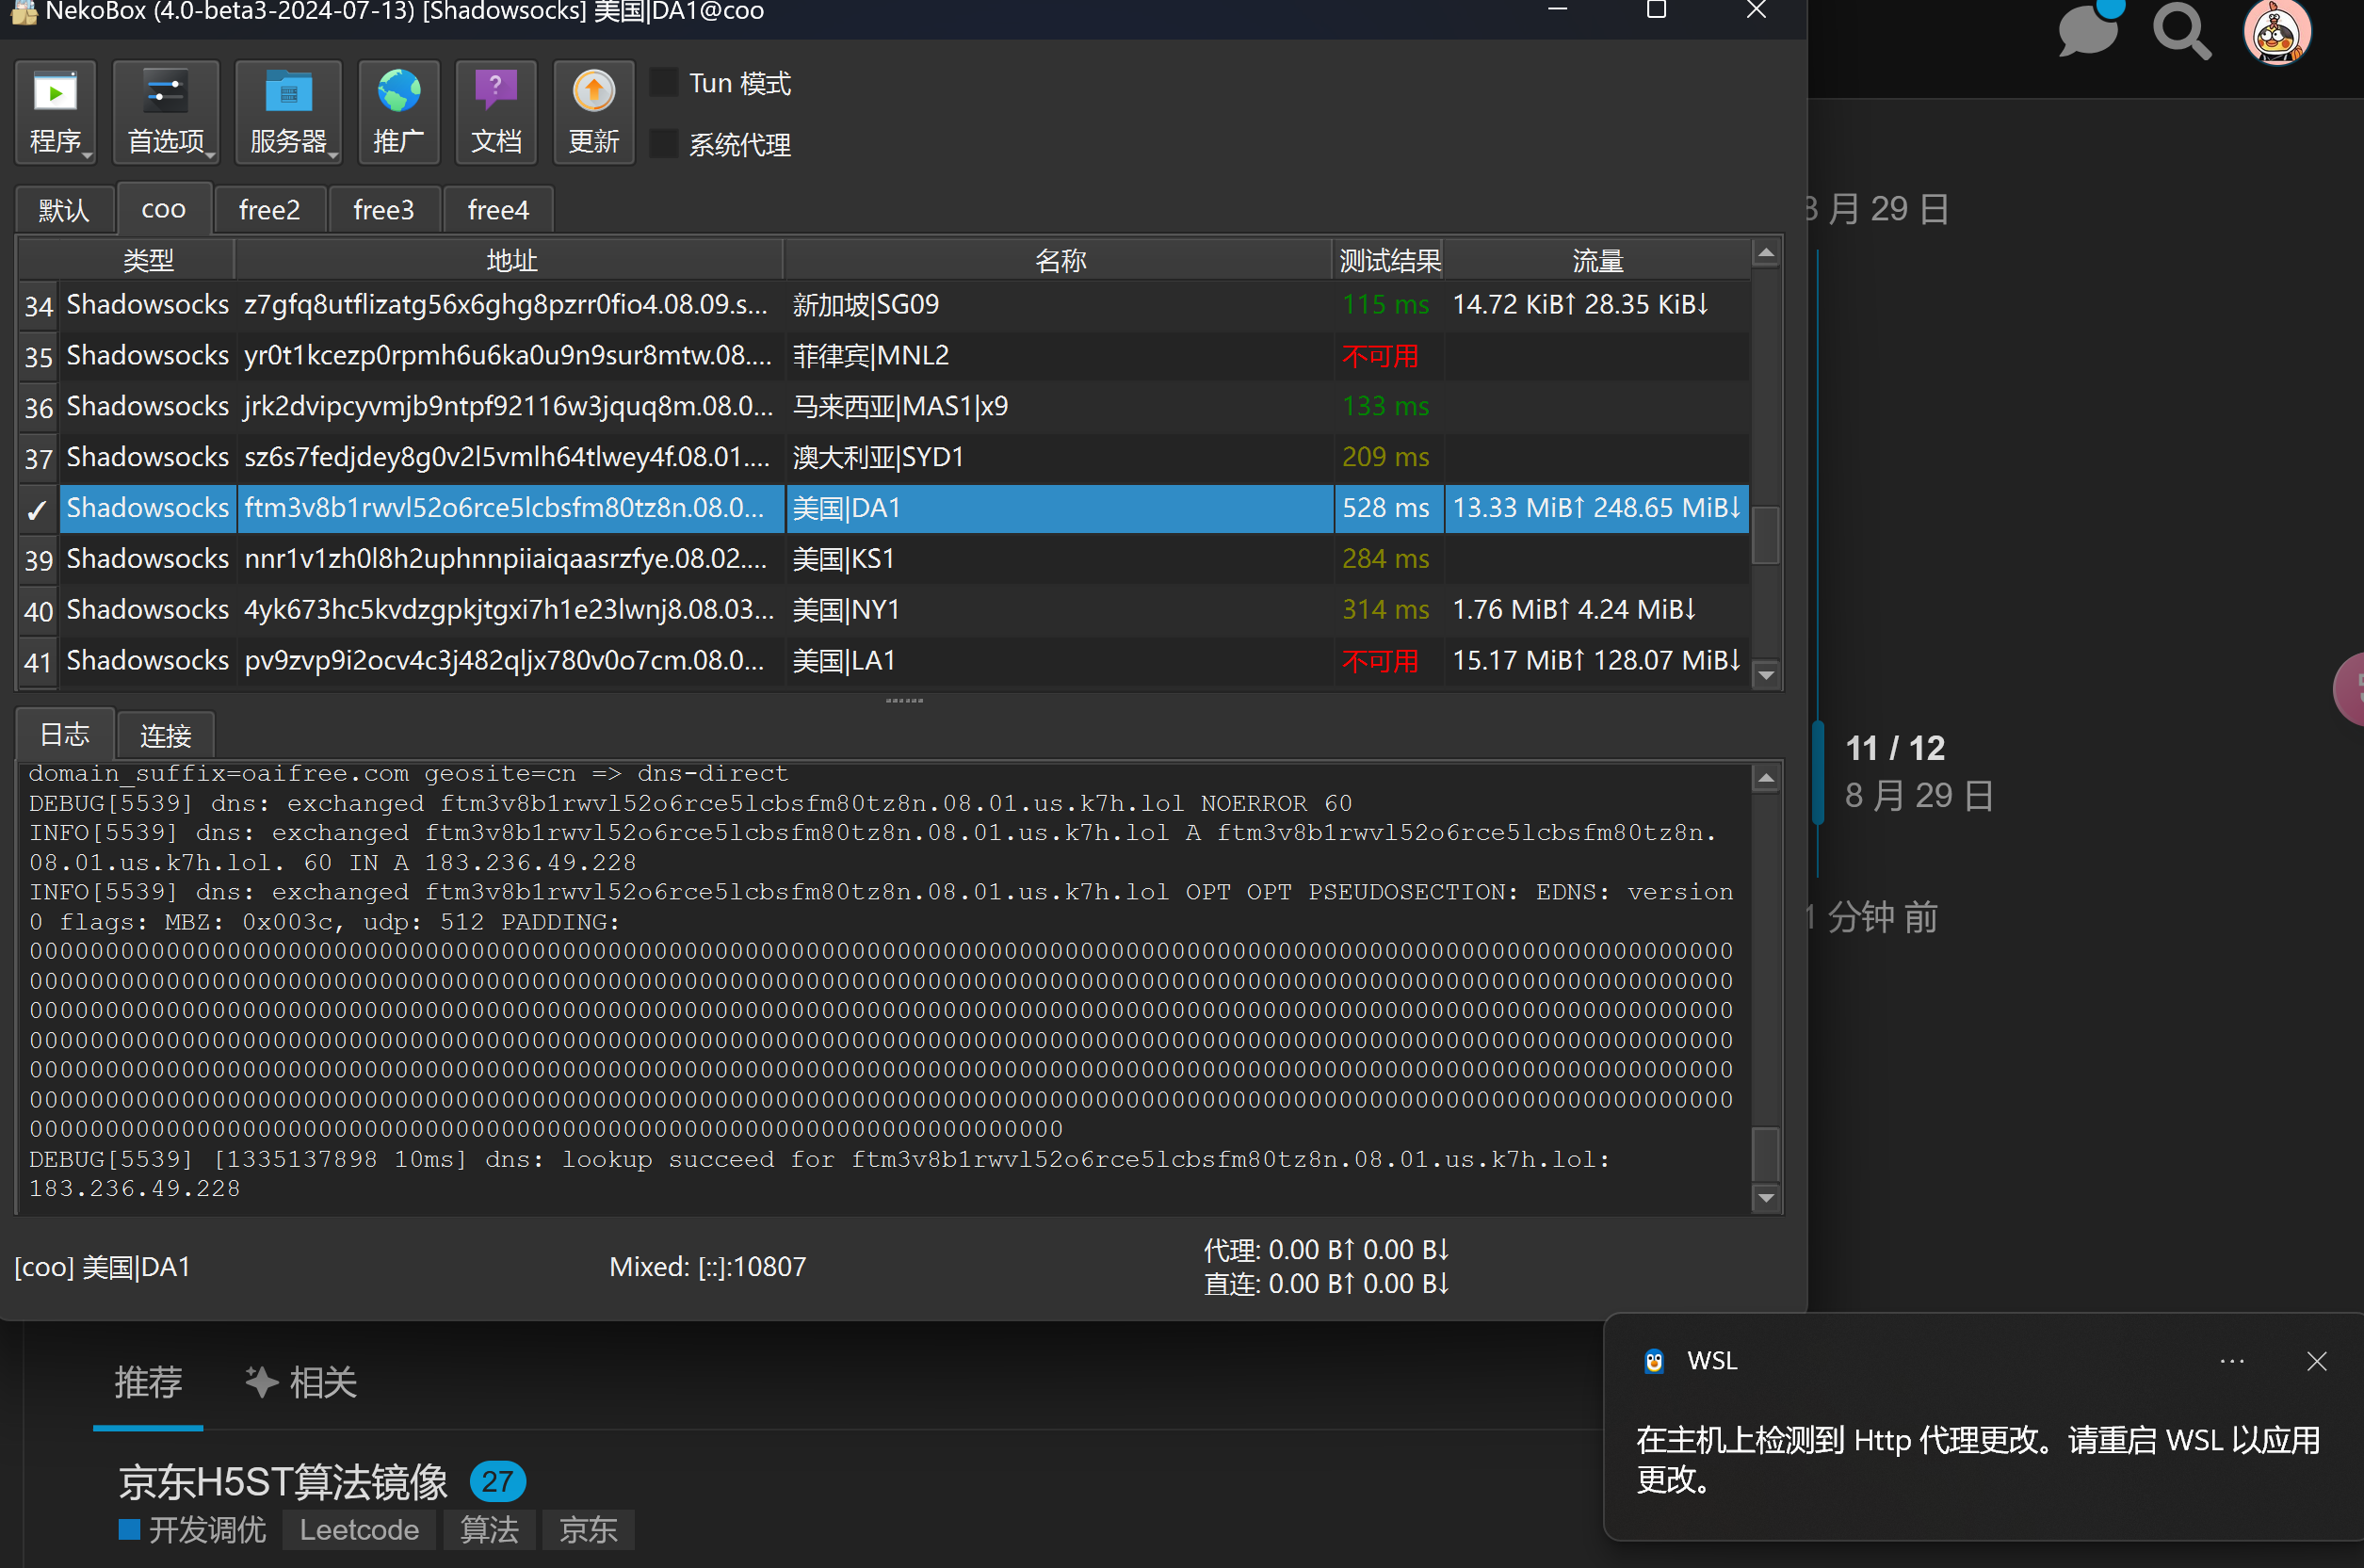Open the chat bubble notifications icon

pos(2088,30)
